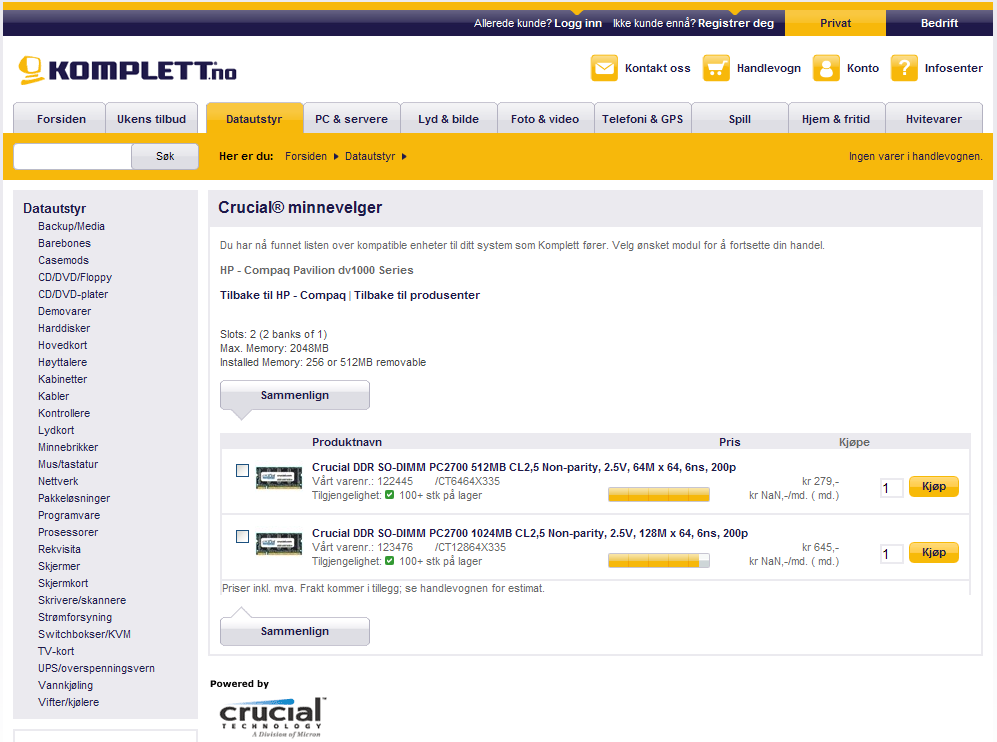
Task: Click the quantity field for the 1024MB module
Action: [891, 554]
